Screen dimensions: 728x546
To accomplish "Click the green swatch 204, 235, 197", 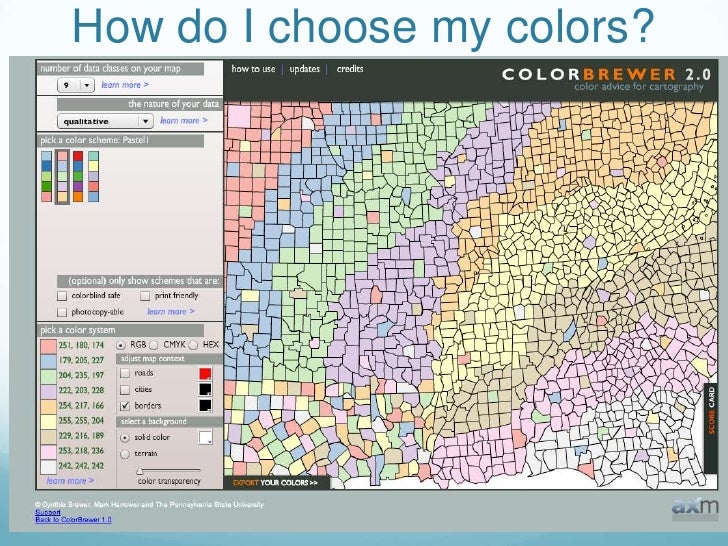I will 48,376.
